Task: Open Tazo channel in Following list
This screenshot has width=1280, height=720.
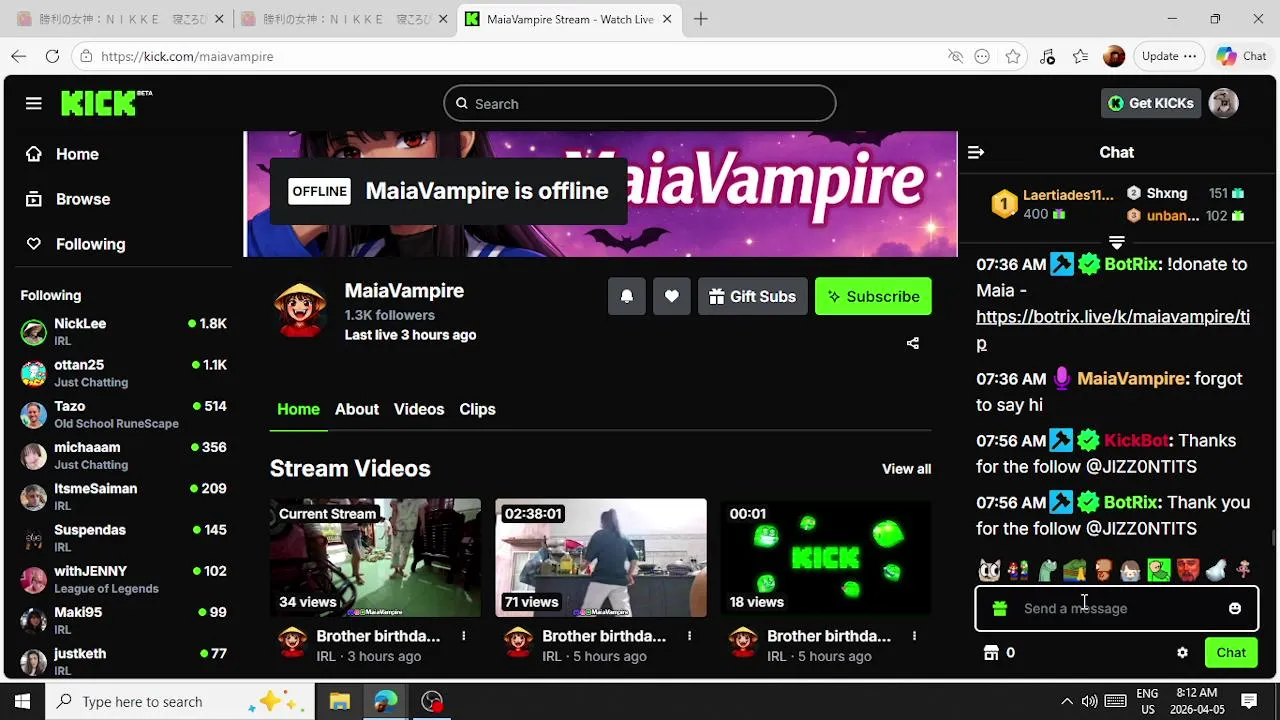Action: (x=124, y=414)
